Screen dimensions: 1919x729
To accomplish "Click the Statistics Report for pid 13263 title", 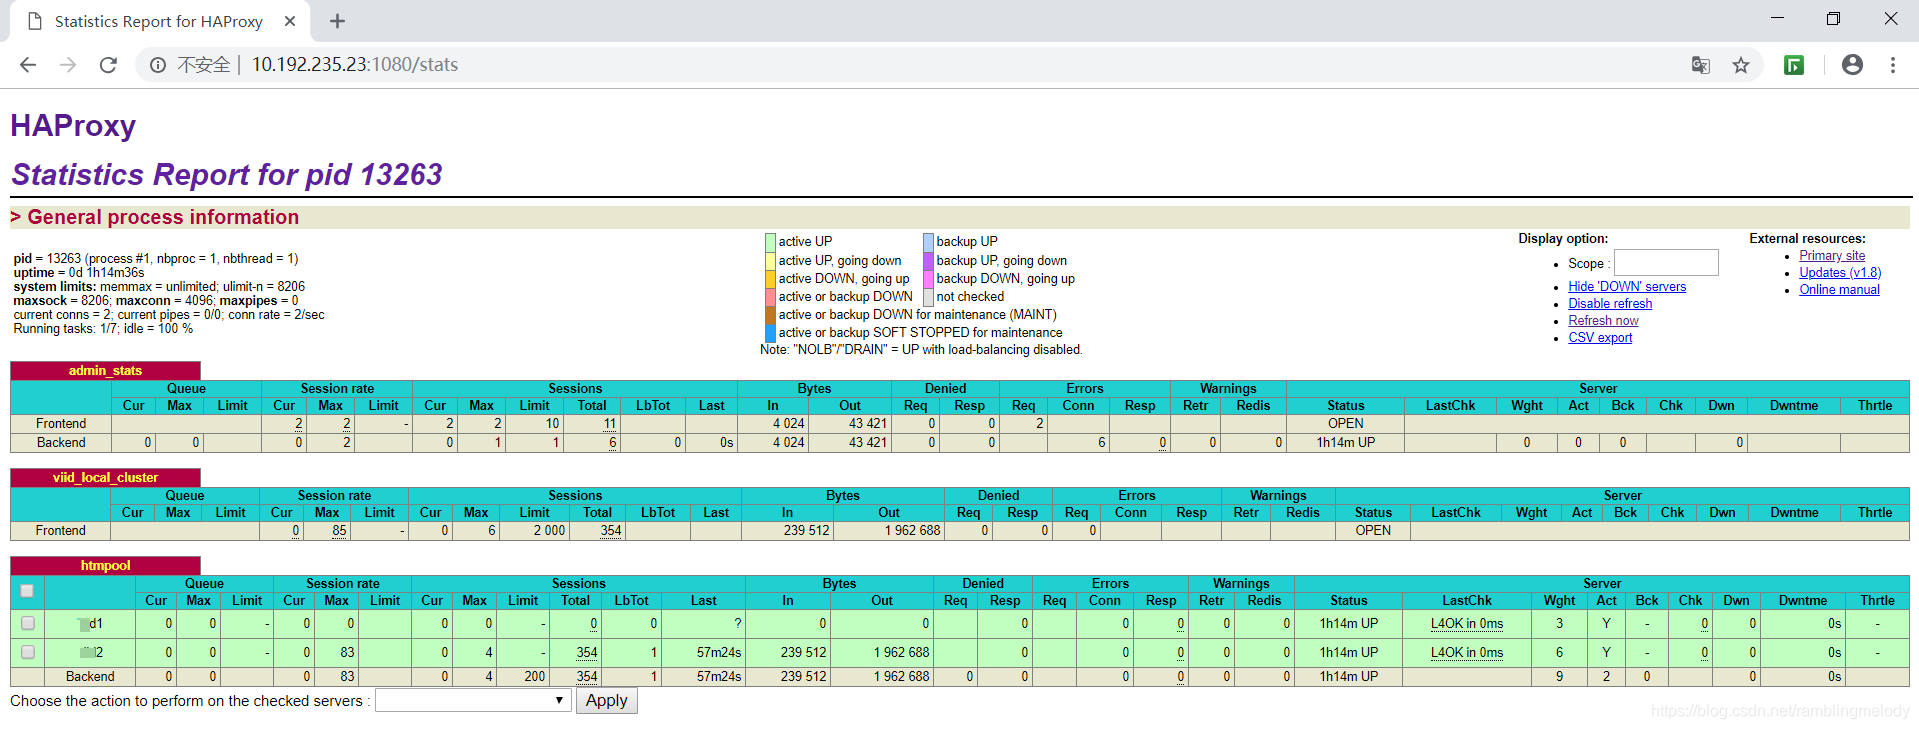I will [227, 175].
